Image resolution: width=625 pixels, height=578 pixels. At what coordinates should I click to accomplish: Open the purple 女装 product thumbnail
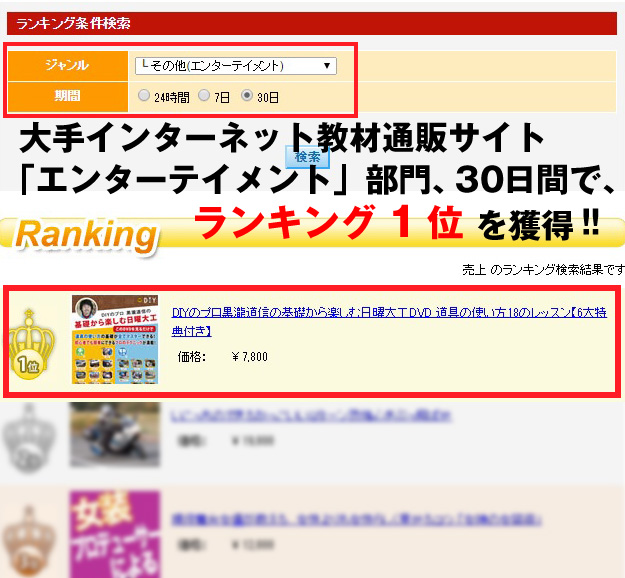[115, 535]
